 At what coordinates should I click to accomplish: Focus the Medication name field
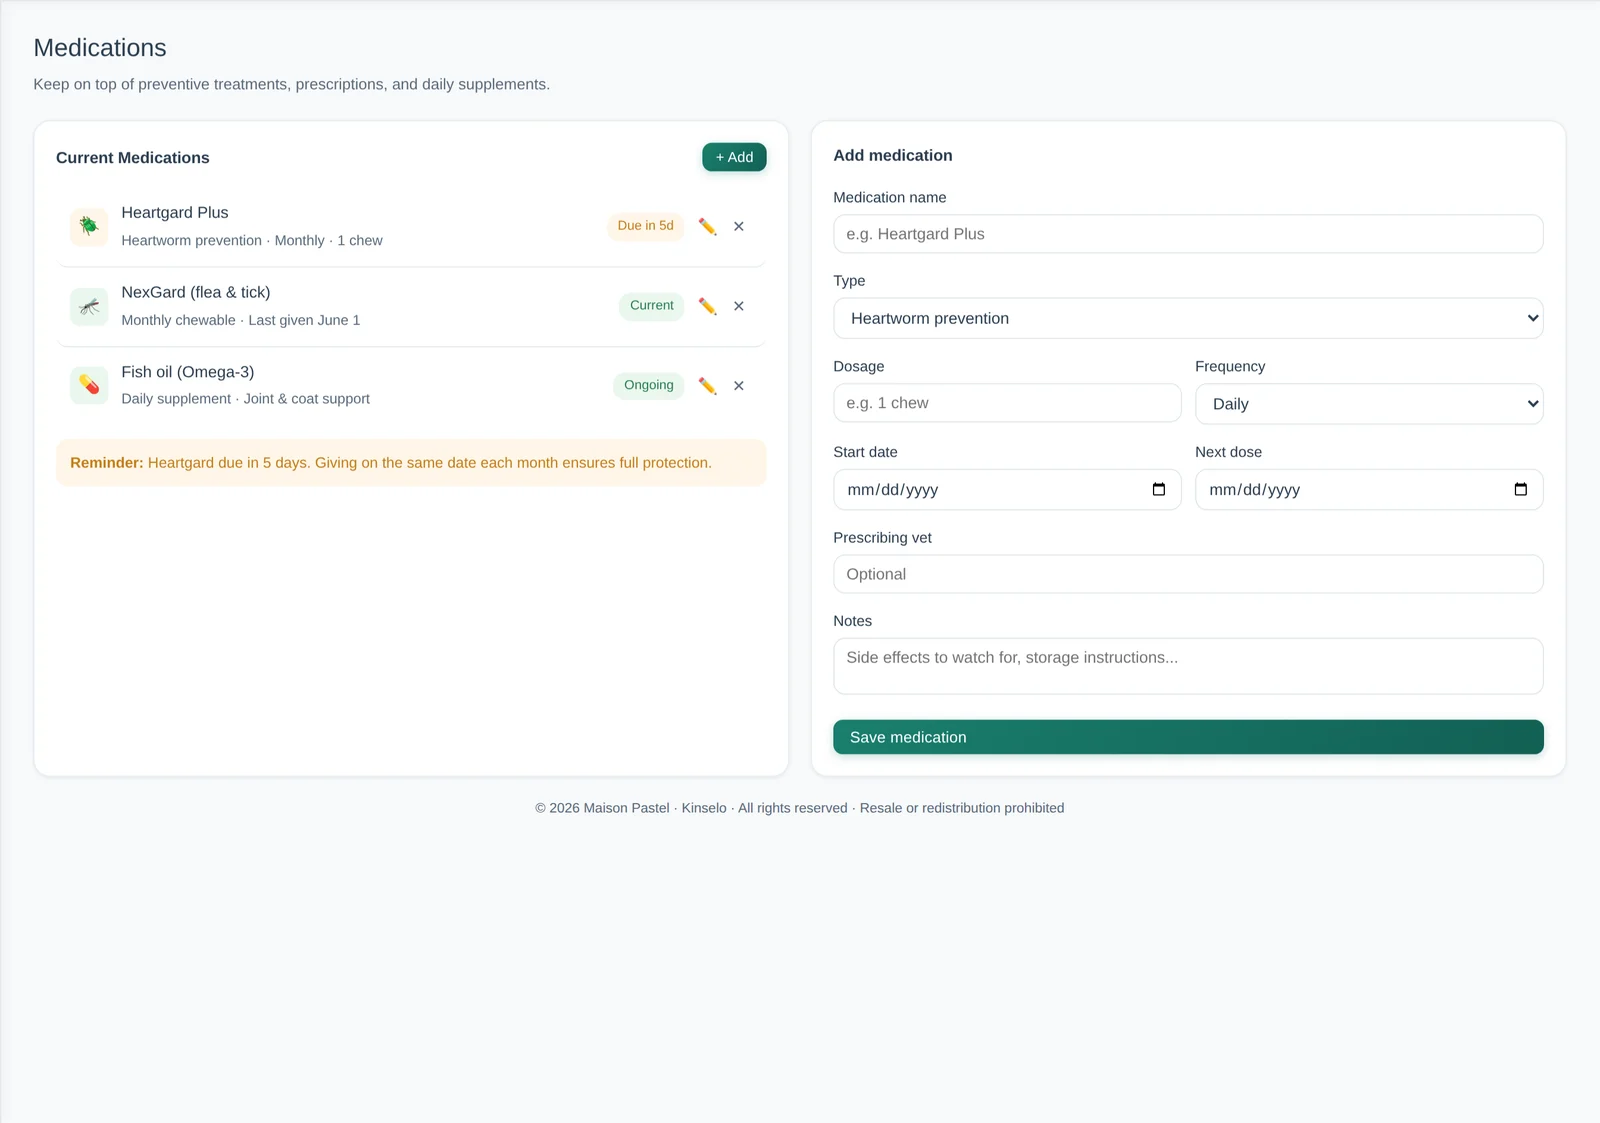click(x=1188, y=234)
